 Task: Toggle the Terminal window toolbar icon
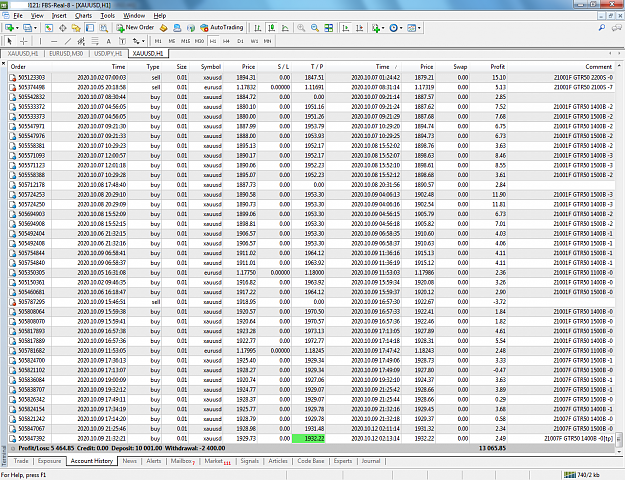click(x=90, y=28)
